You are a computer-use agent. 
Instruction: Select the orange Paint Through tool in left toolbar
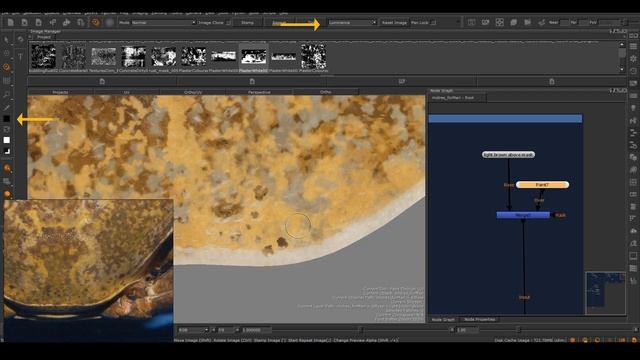7,67
